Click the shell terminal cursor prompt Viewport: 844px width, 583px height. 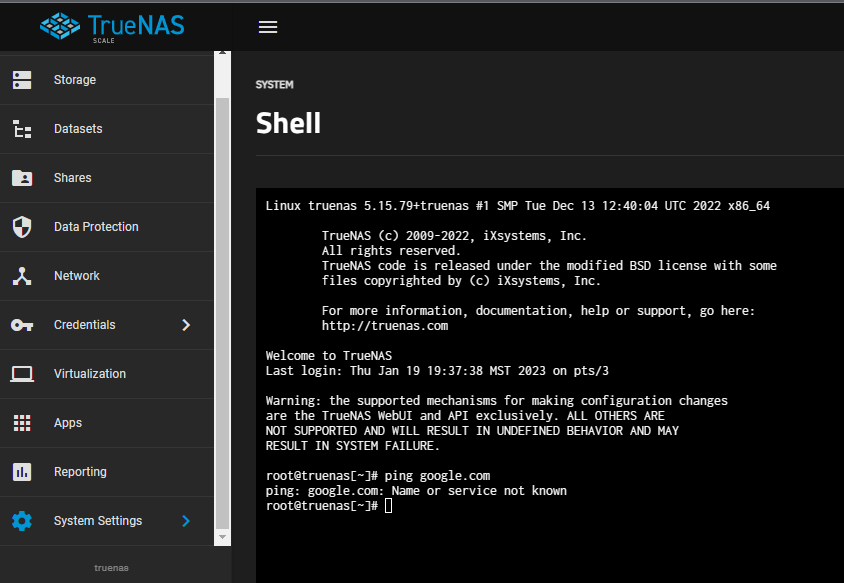pyautogui.click(x=389, y=505)
